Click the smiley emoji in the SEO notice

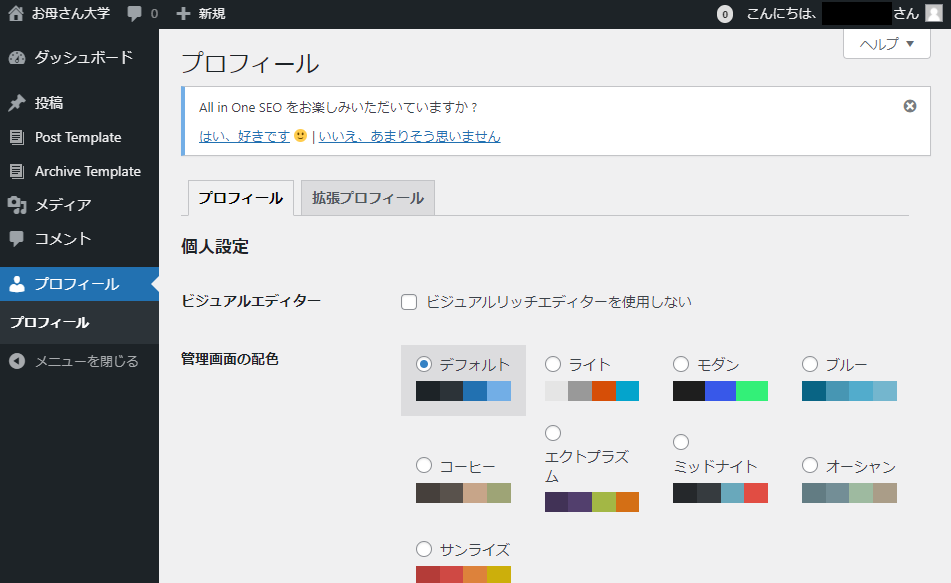coord(300,135)
